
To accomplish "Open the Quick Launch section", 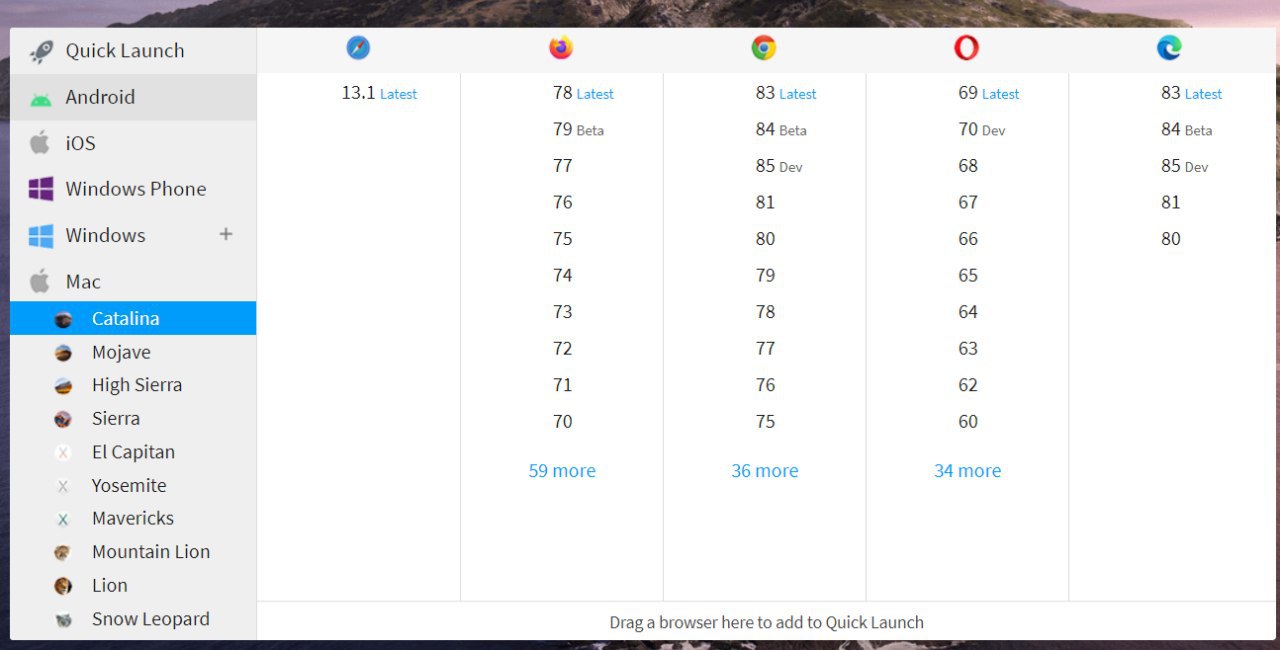I will coord(133,51).
